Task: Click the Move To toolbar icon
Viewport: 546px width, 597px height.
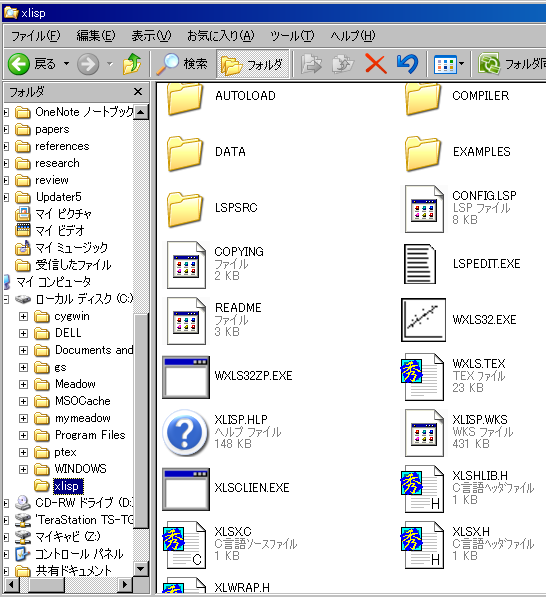Action: pos(311,64)
